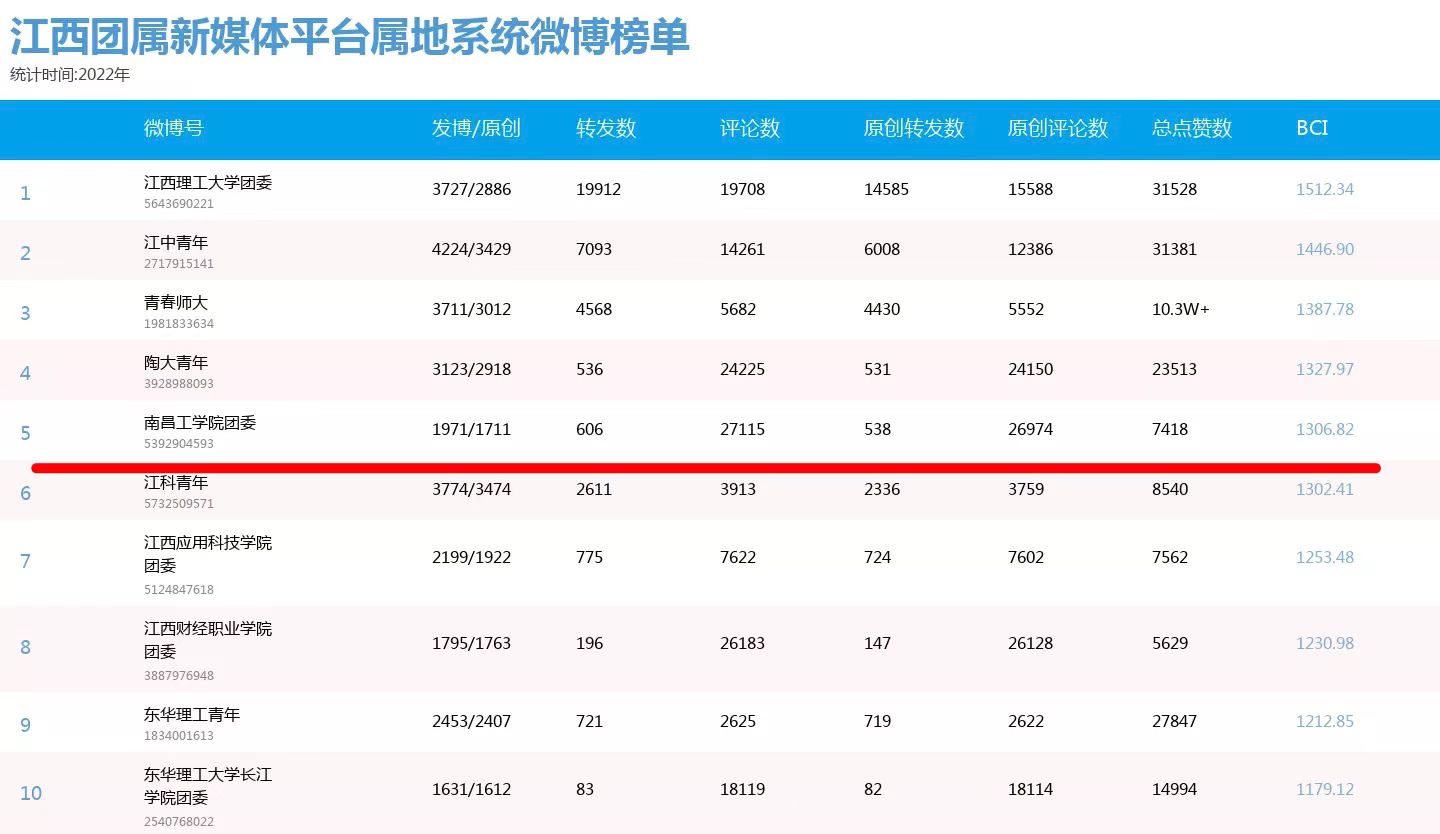Screen dimensions: 1440x834
Task: Open the 江科青年 account name
Action: coord(176,483)
